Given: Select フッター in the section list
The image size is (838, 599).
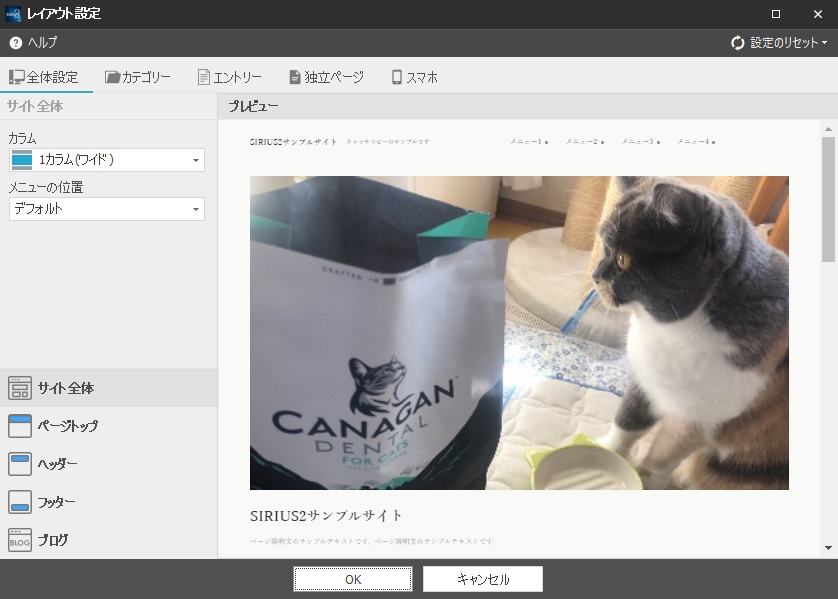Looking at the screenshot, I should pos(108,502).
